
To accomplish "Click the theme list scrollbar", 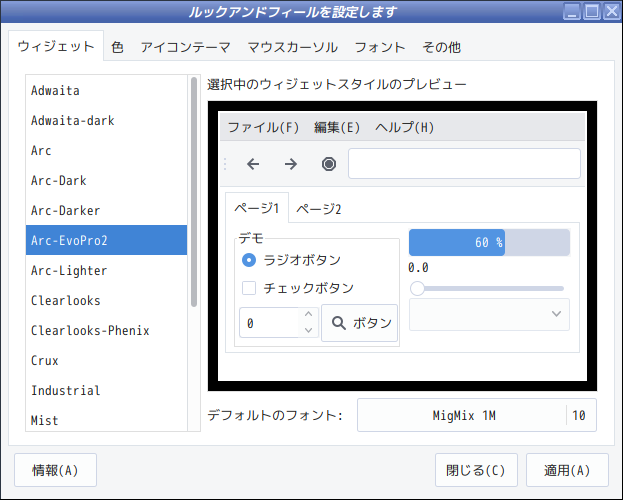I will pyautogui.click(x=194, y=192).
